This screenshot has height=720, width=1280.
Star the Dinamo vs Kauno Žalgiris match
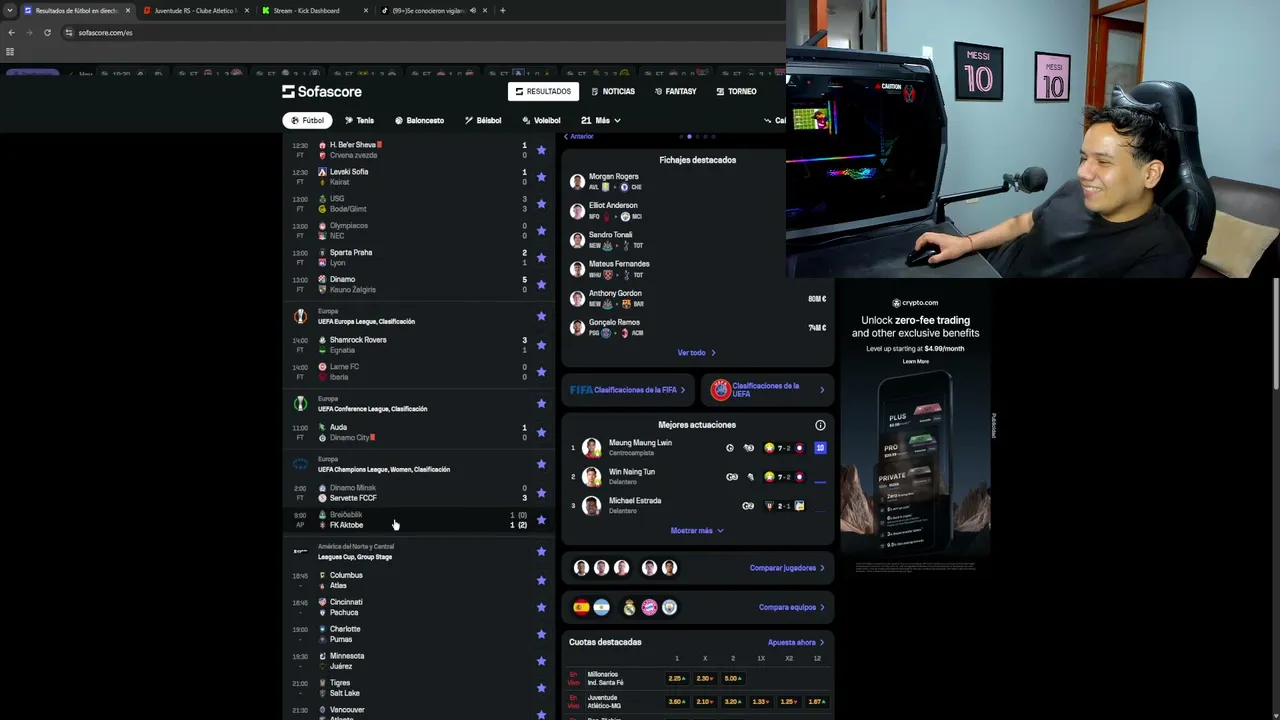point(541,285)
